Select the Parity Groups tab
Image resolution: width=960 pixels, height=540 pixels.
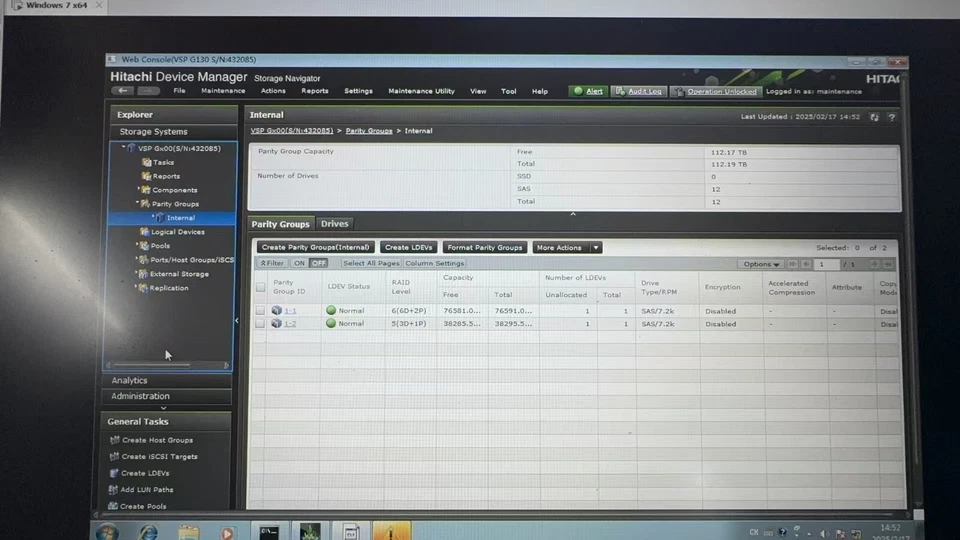[280, 223]
